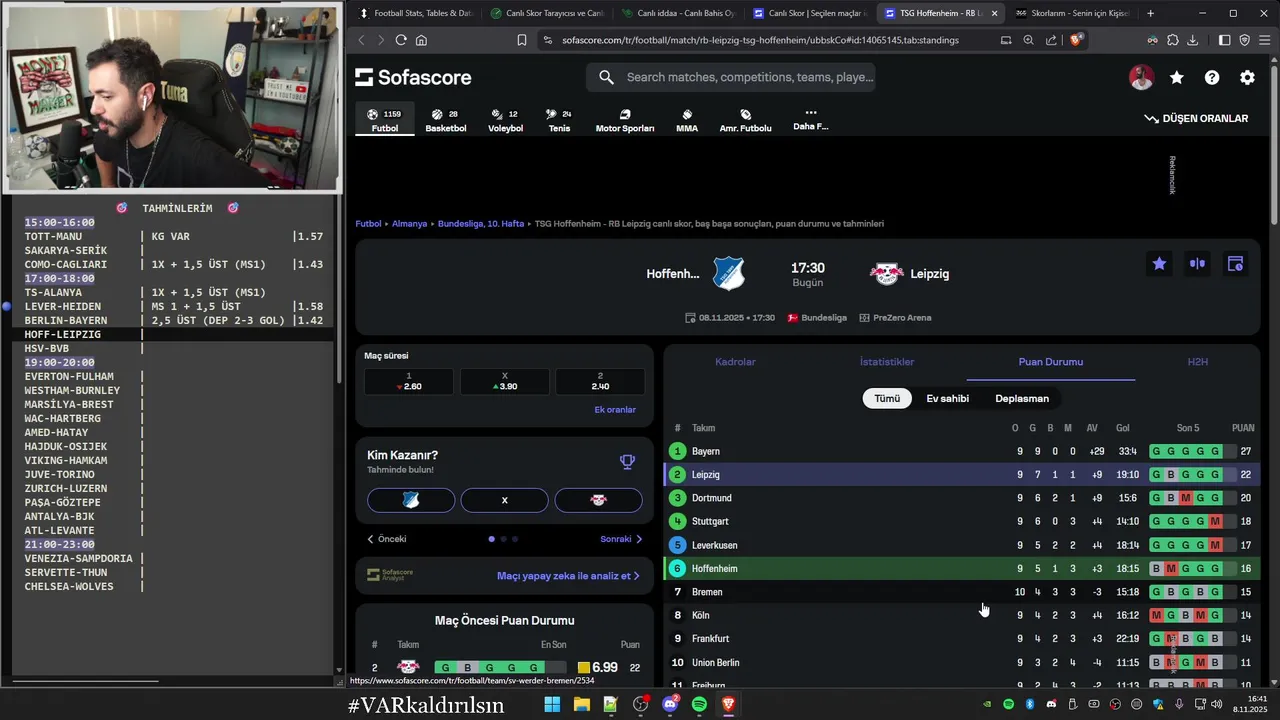This screenshot has height=720, width=1280.
Task: Open the user profile avatar
Action: pyautogui.click(x=1141, y=77)
